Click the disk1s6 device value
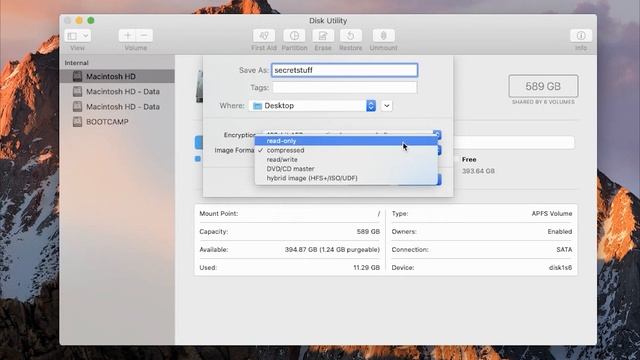This screenshot has width=640, height=360. [560, 268]
